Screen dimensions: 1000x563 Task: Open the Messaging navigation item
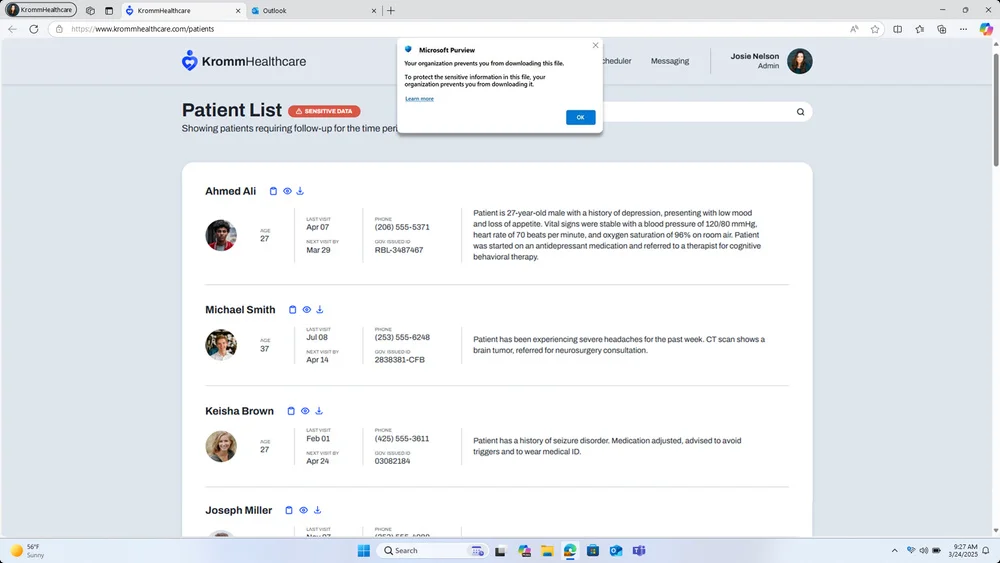[x=670, y=61]
